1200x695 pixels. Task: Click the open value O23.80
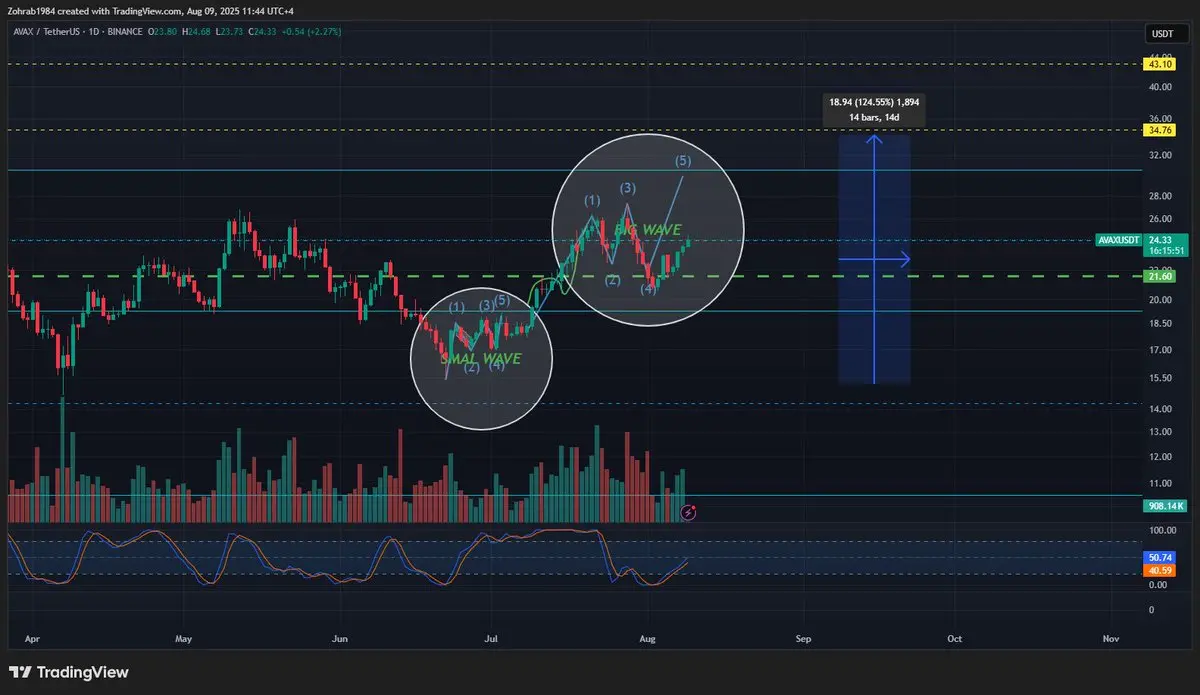pyautogui.click(x=164, y=31)
